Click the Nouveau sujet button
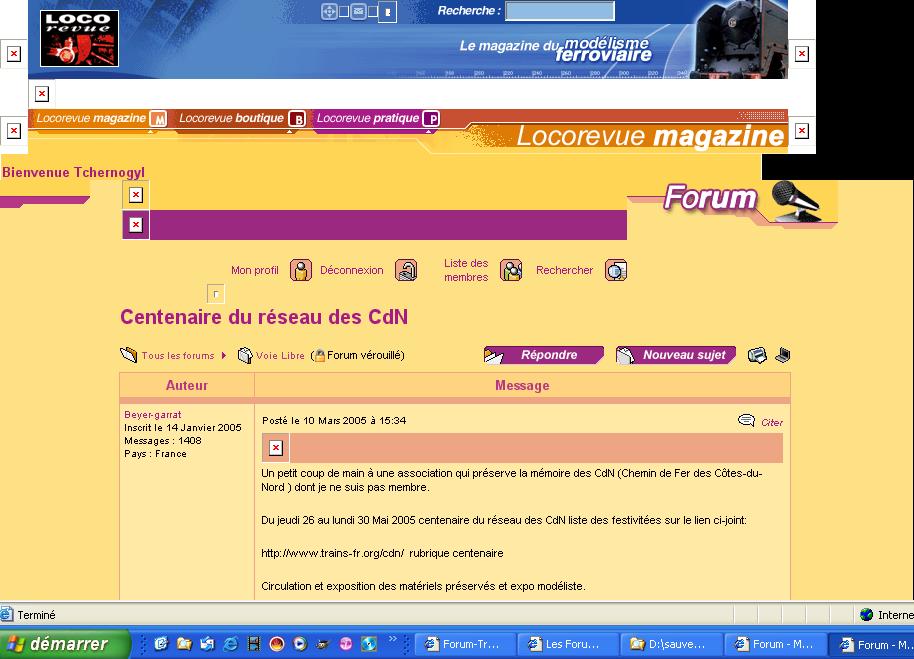The image size is (914, 659). [x=676, y=355]
